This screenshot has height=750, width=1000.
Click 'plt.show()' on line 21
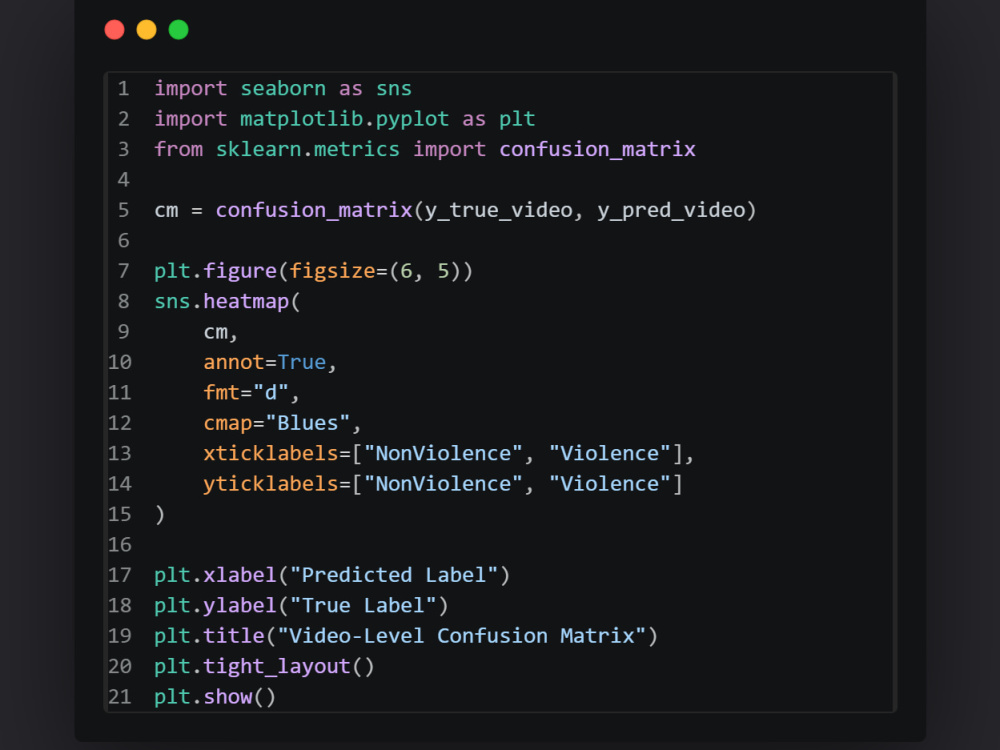[215, 697]
